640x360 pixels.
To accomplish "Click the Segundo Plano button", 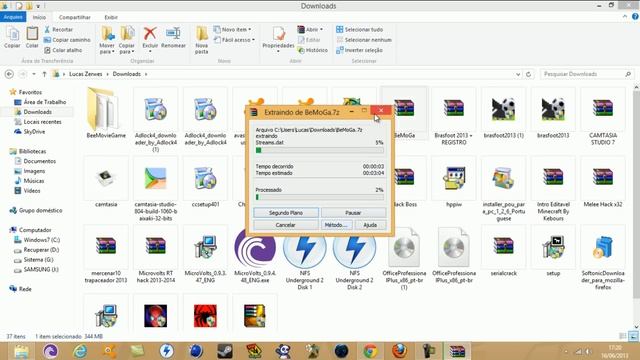I will [x=286, y=213].
